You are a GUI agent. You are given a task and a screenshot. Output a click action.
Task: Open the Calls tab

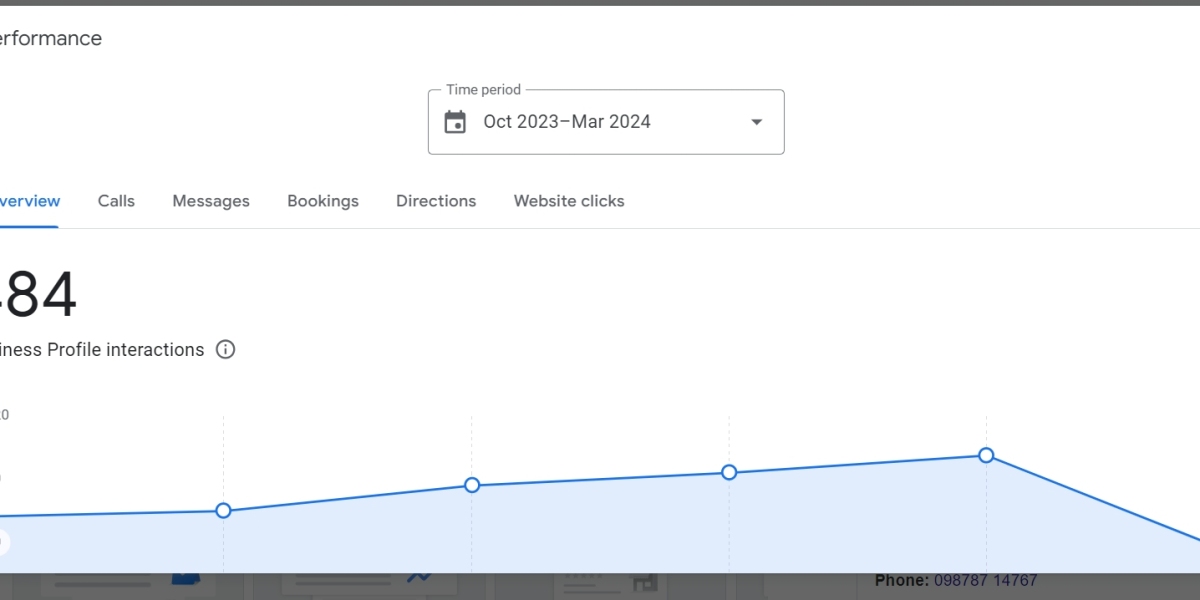pos(116,201)
